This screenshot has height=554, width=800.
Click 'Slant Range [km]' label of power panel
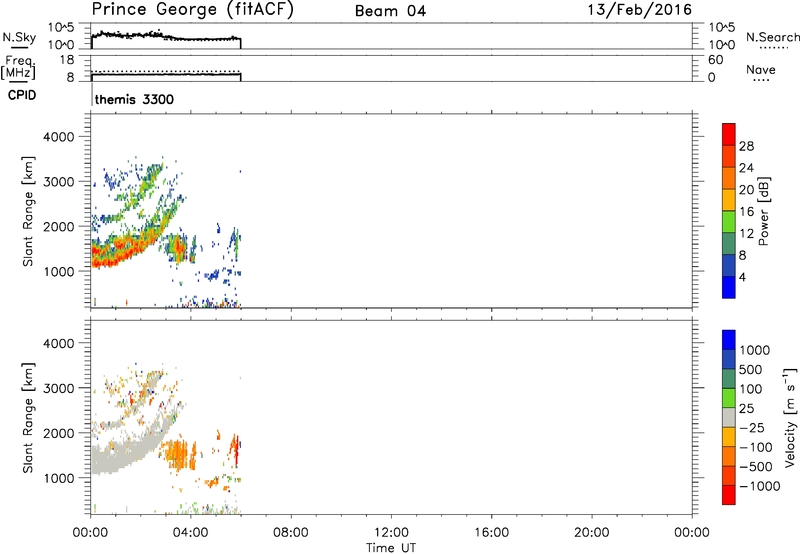[x=28, y=211]
